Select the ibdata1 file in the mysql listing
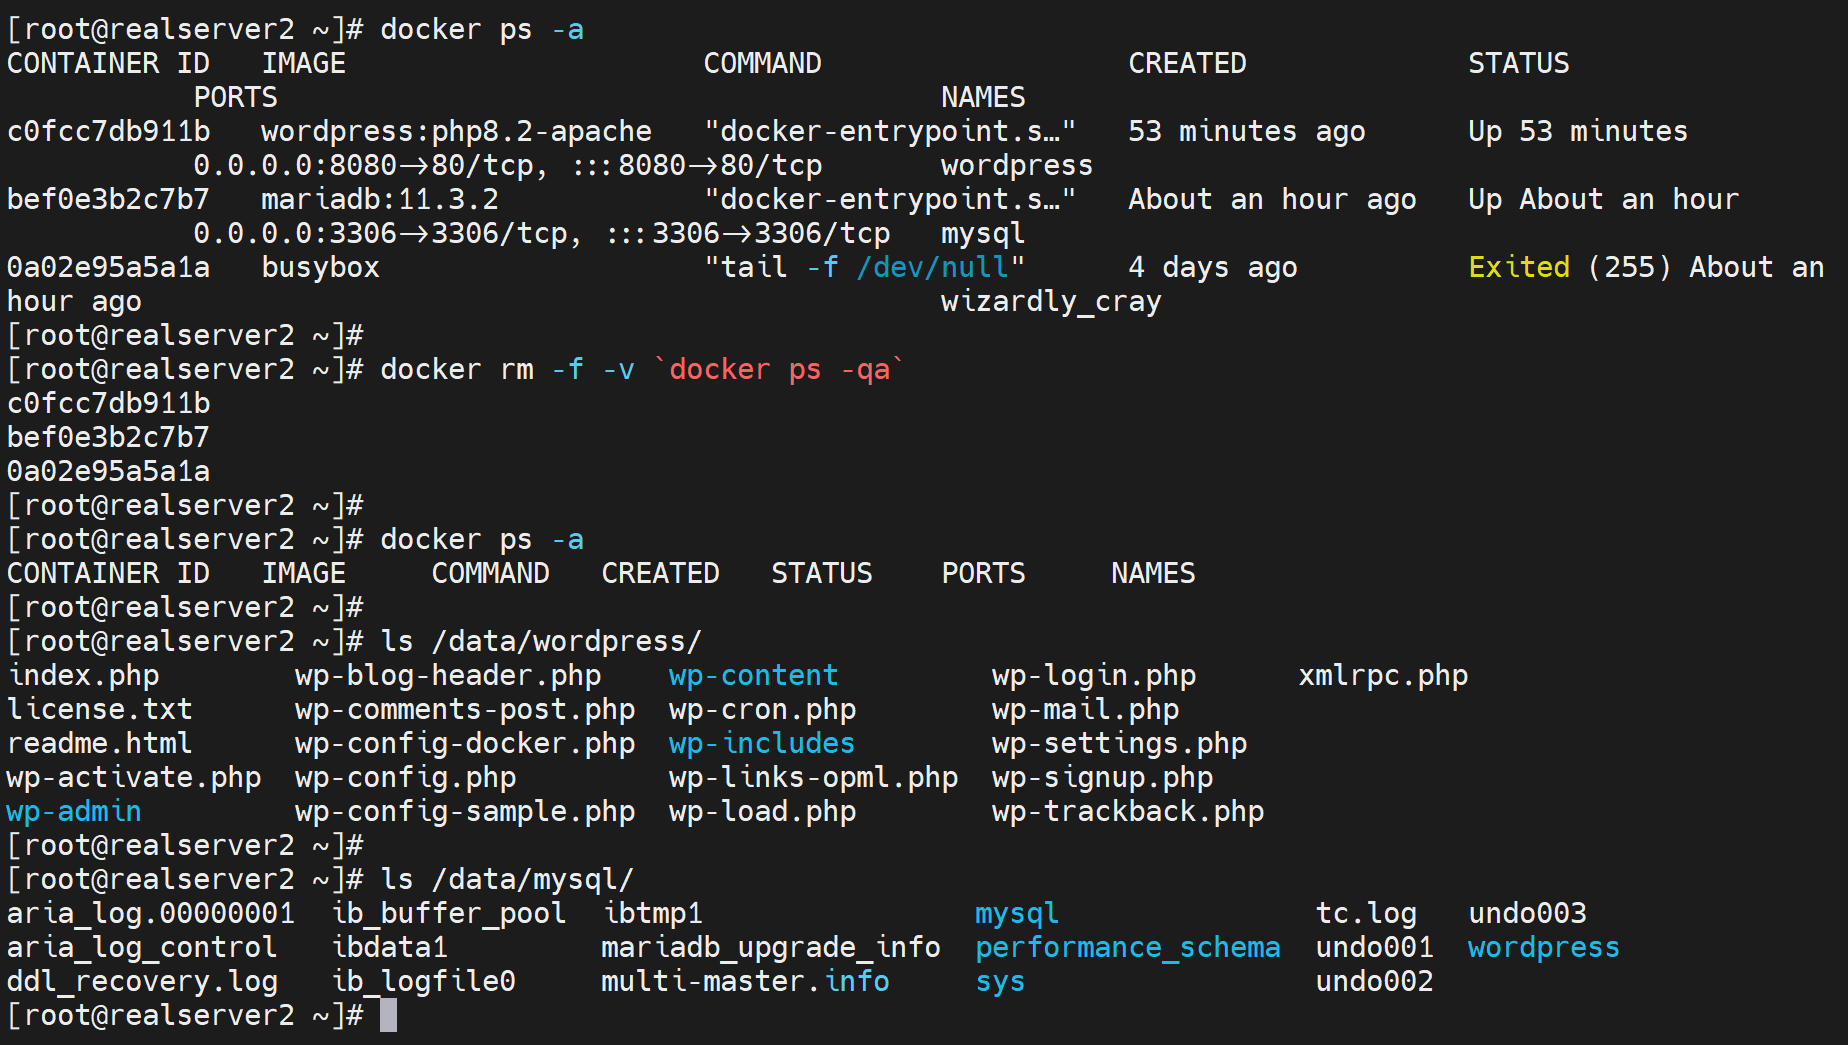Screen dimensions: 1848x1045 (x=389, y=948)
